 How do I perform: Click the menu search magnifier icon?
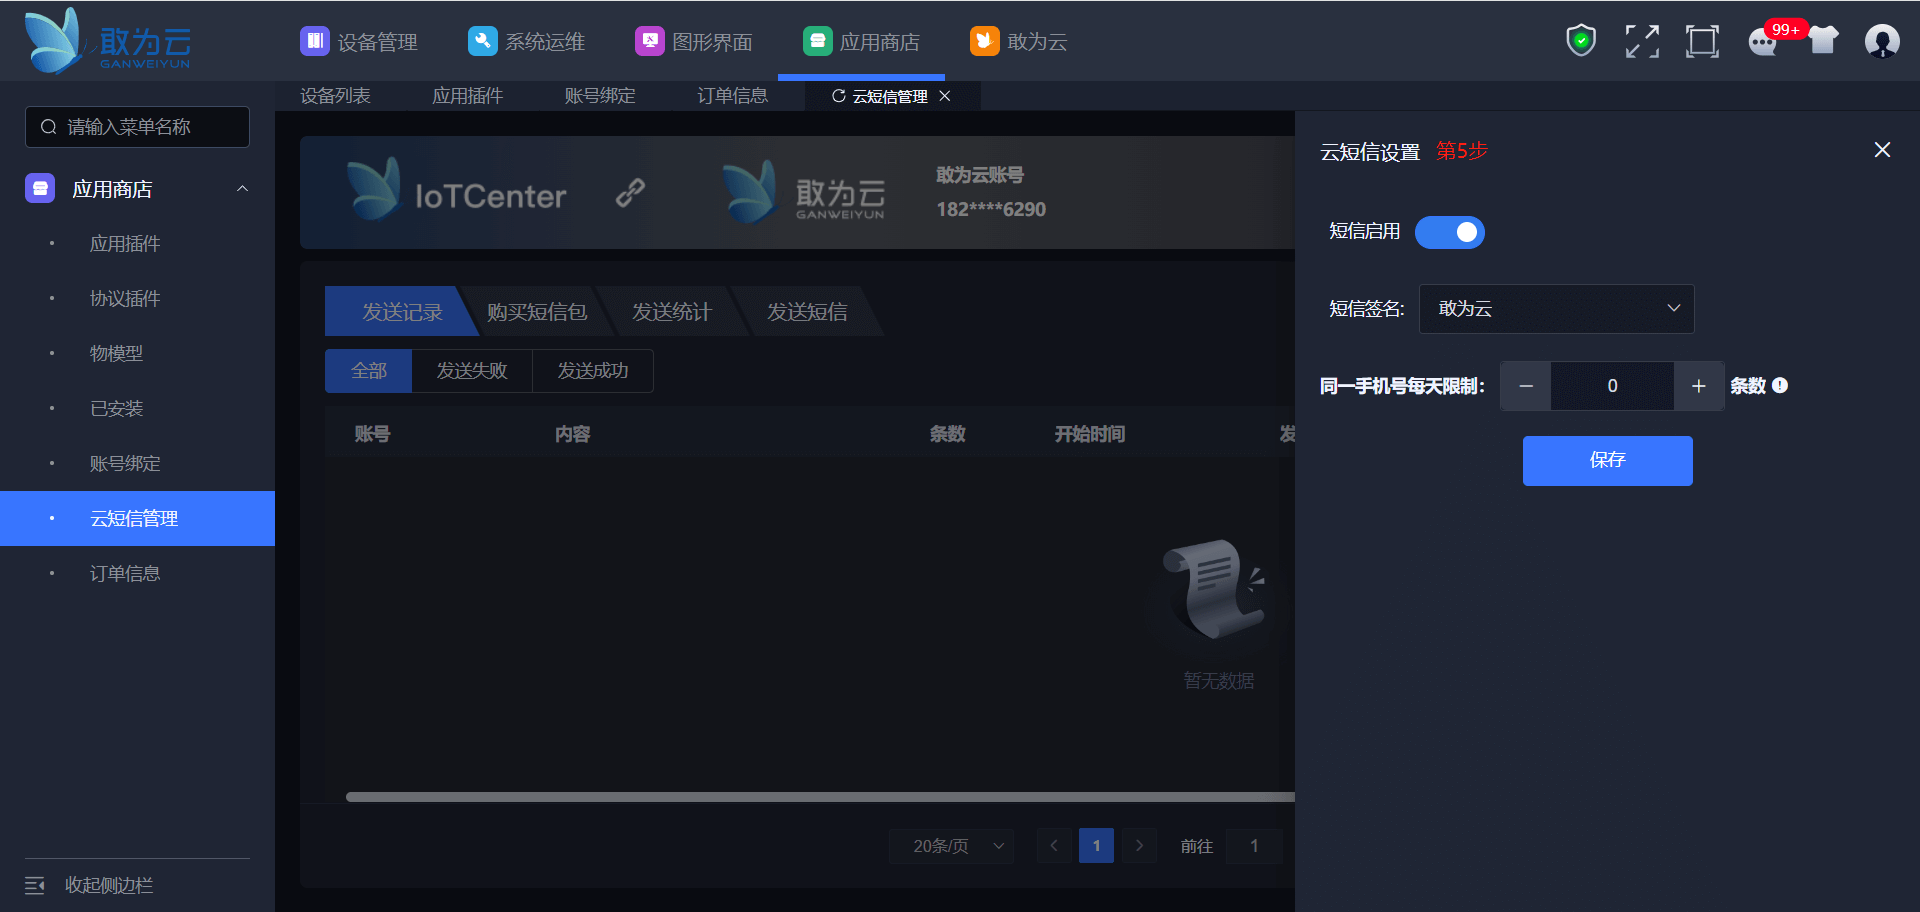[48, 127]
